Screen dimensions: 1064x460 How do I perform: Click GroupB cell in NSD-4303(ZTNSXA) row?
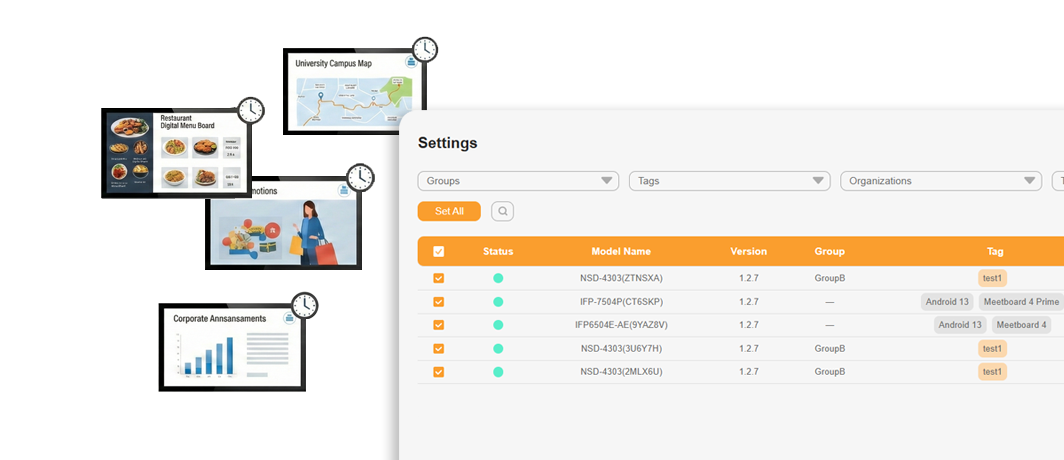pos(829,278)
